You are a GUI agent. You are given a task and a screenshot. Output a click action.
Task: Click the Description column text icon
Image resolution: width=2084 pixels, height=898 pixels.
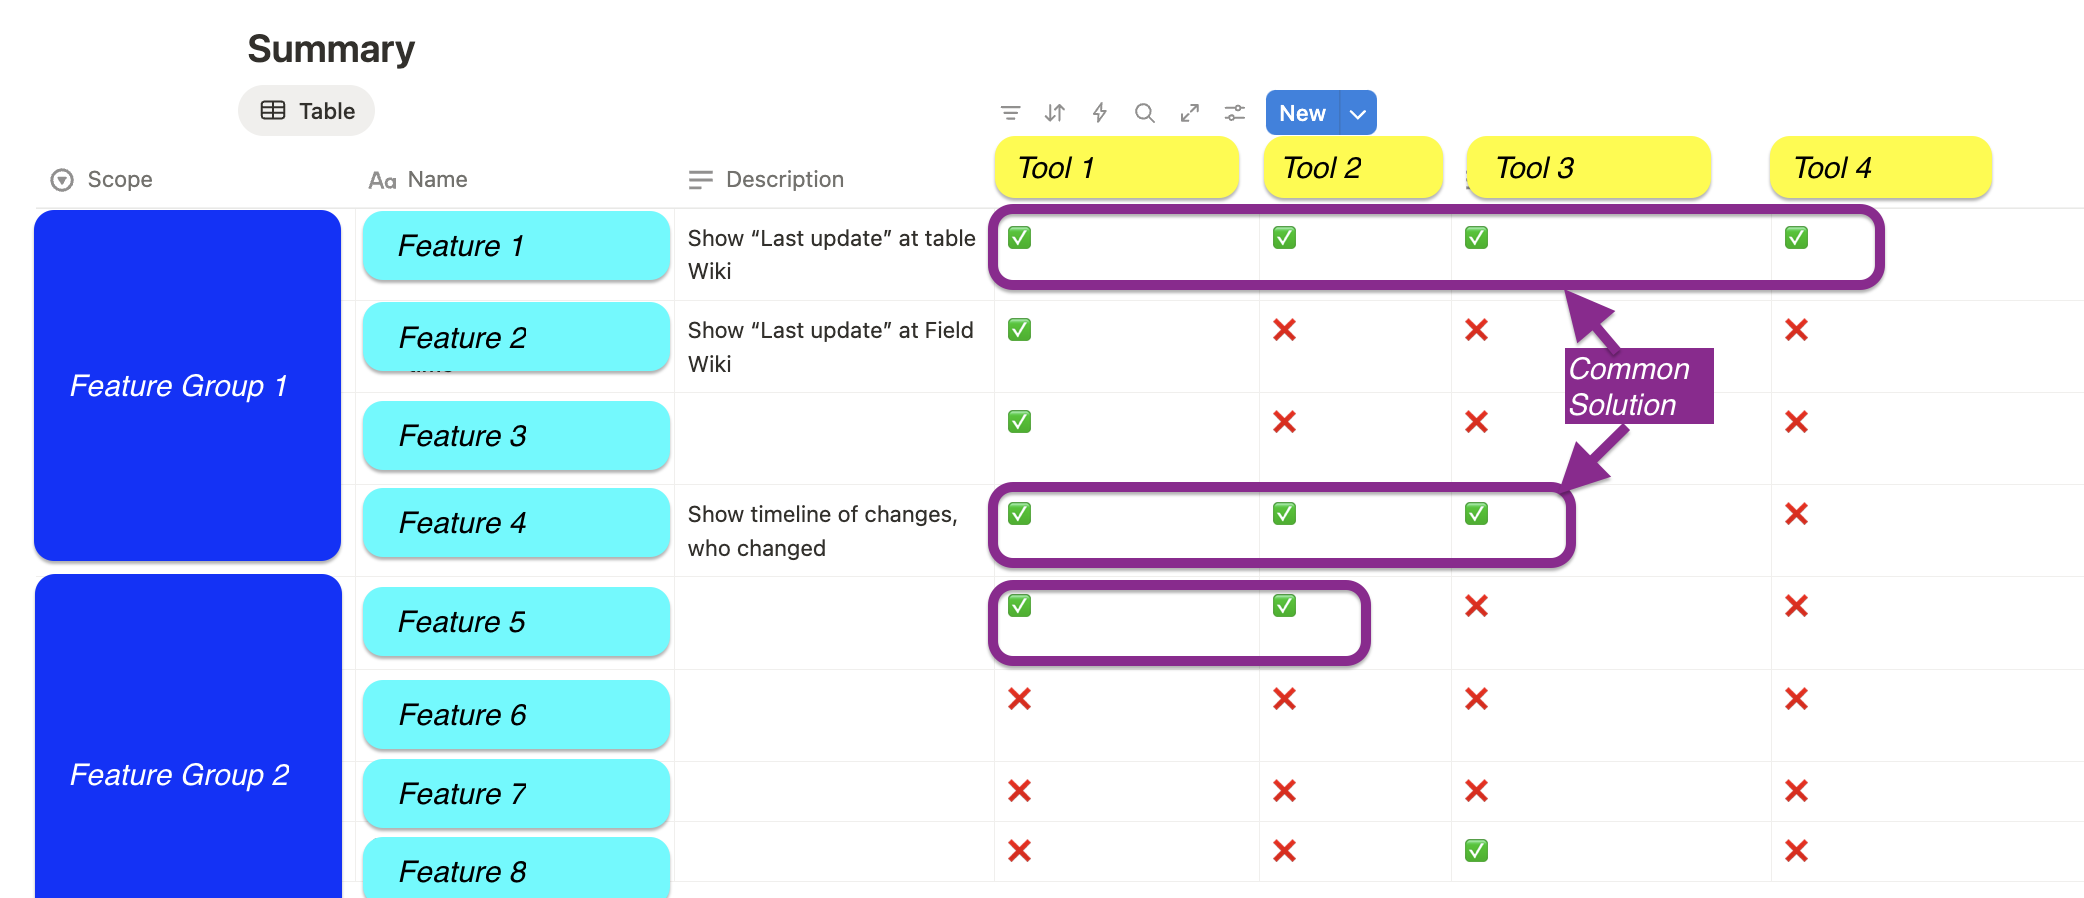click(700, 180)
